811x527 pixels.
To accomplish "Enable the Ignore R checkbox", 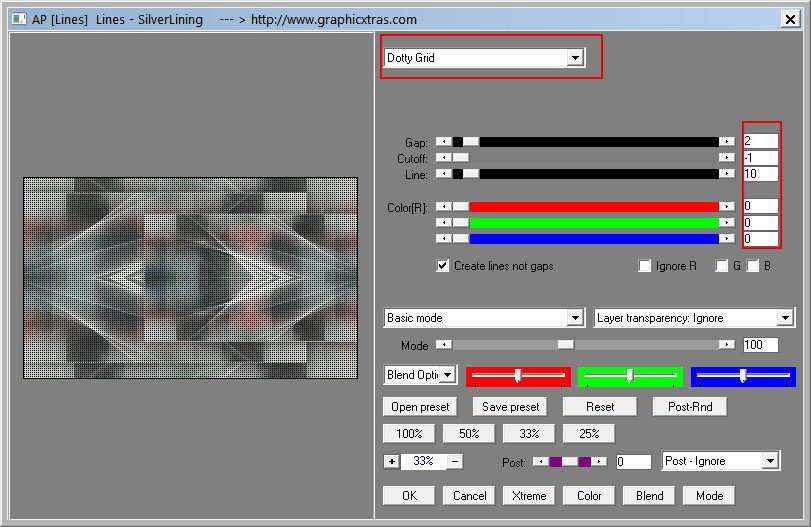I will click(645, 266).
